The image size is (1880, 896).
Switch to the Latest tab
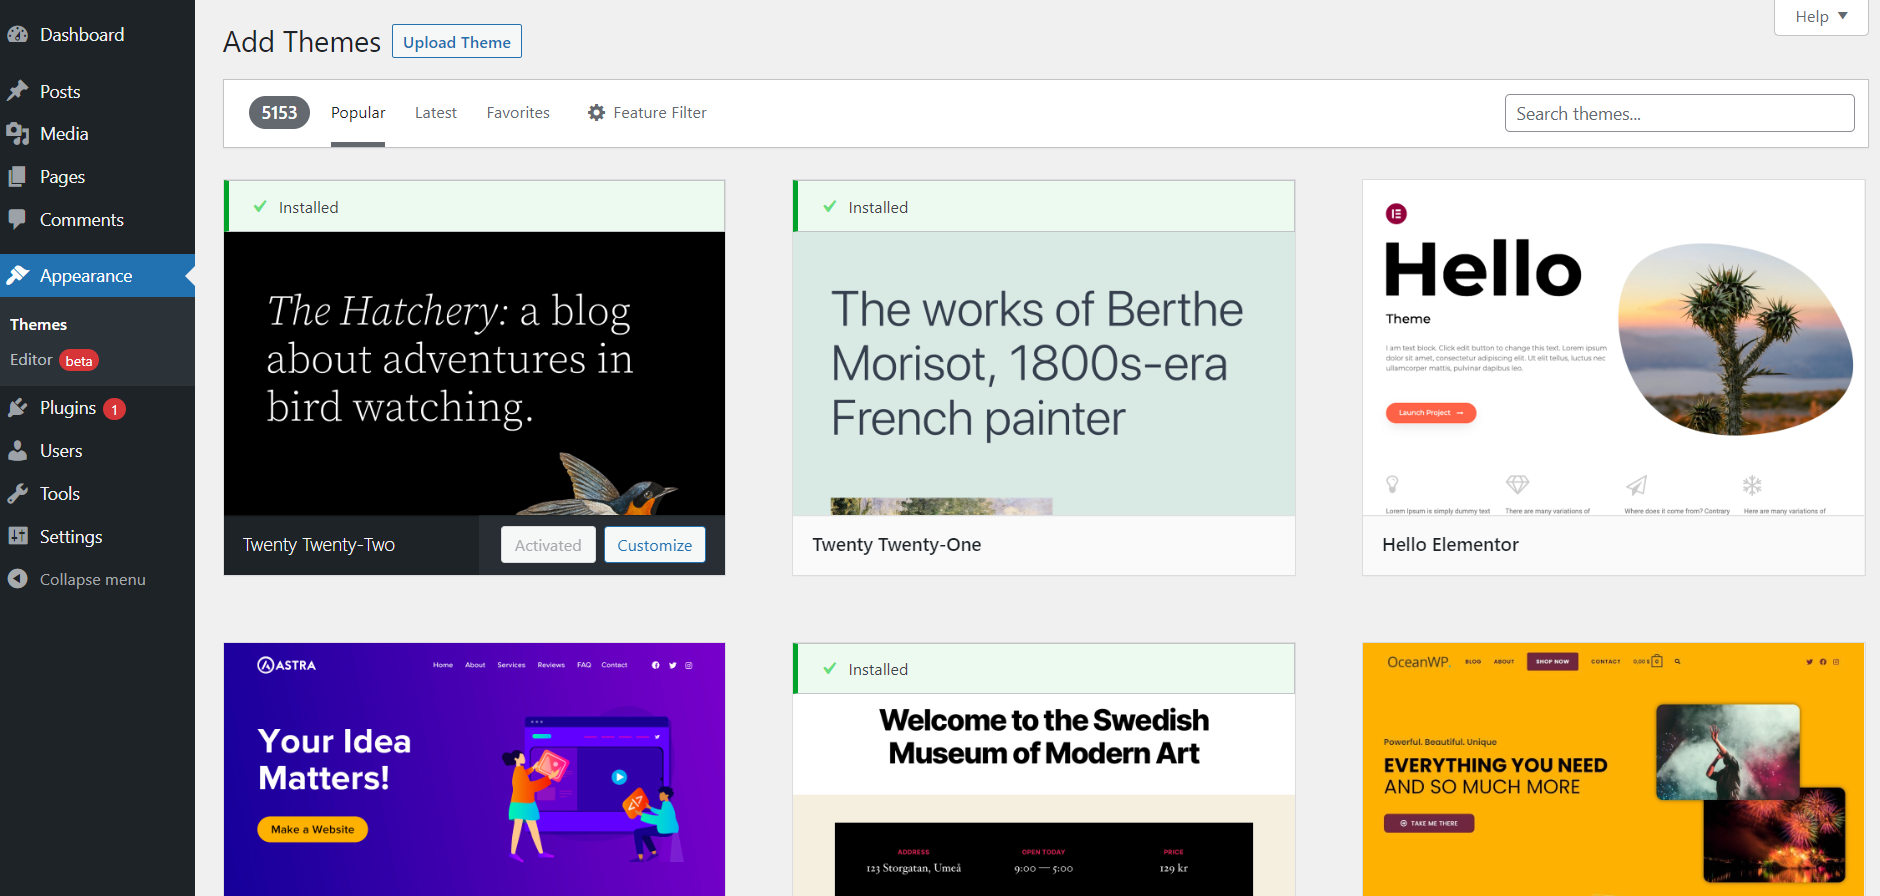(436, 113)
